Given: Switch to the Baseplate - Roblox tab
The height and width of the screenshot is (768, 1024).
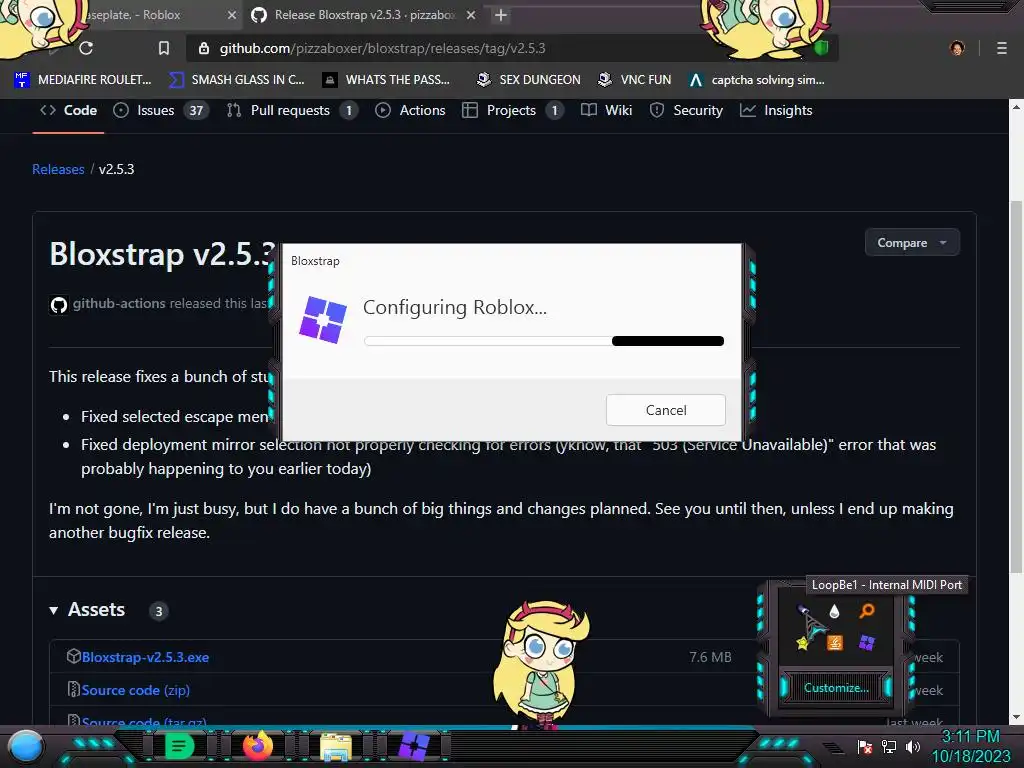Looking at the screenshot, I should click(133, 15).
